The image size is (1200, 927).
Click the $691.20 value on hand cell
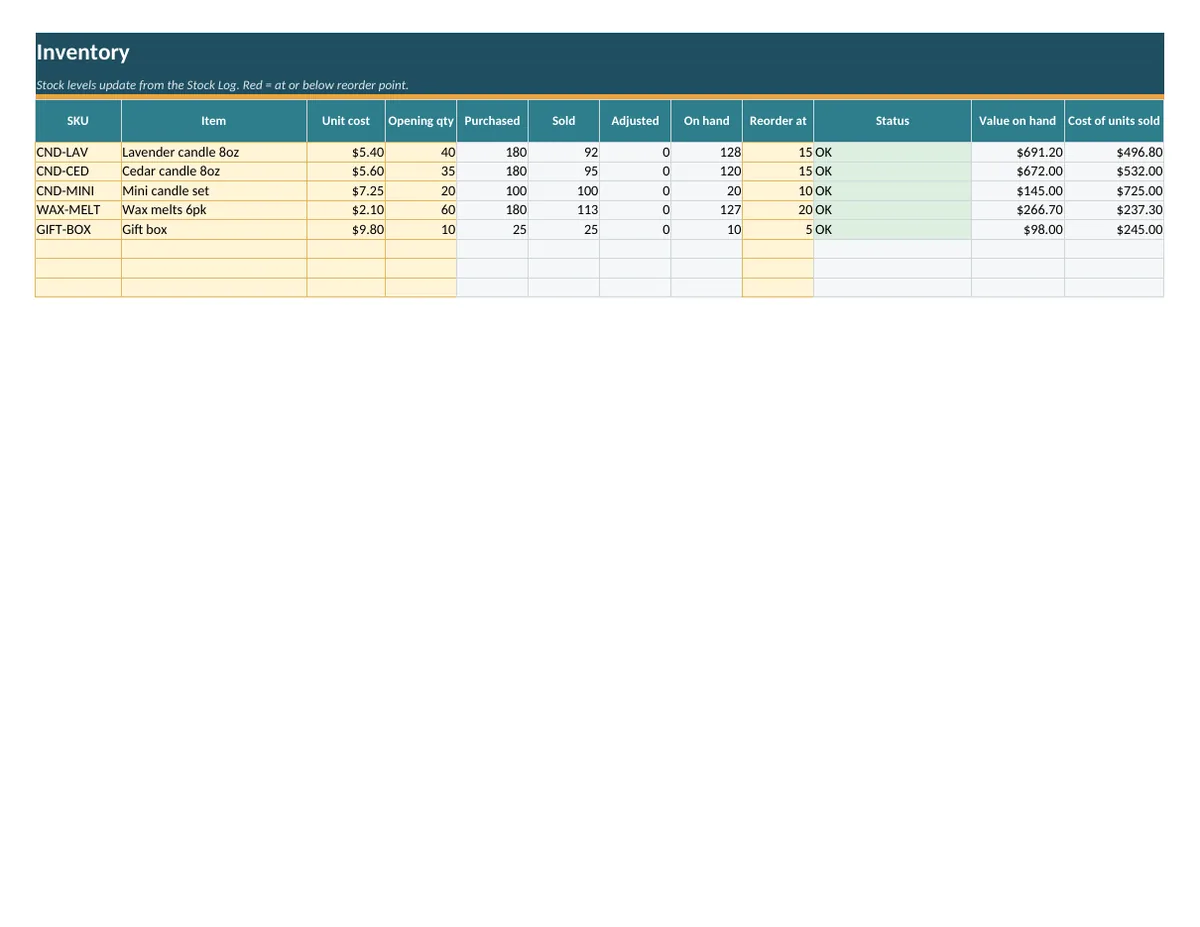pos(1018,152)
